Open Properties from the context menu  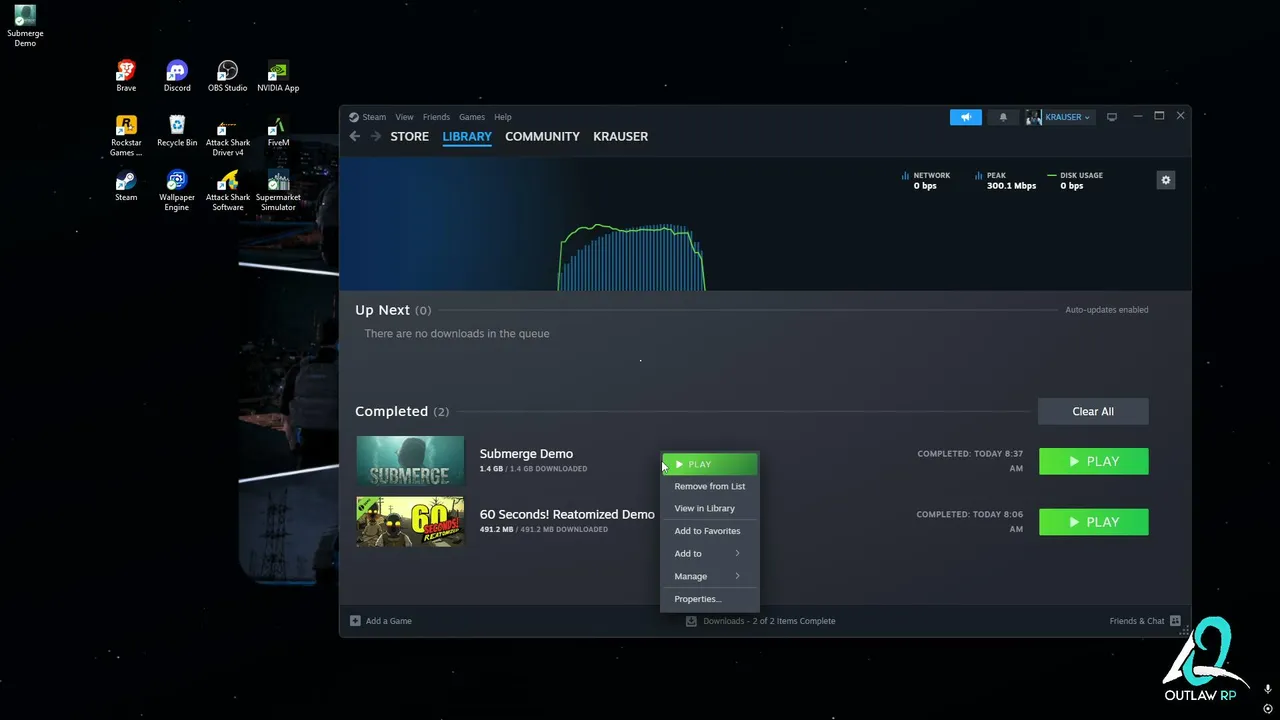(x=709, y=599)
